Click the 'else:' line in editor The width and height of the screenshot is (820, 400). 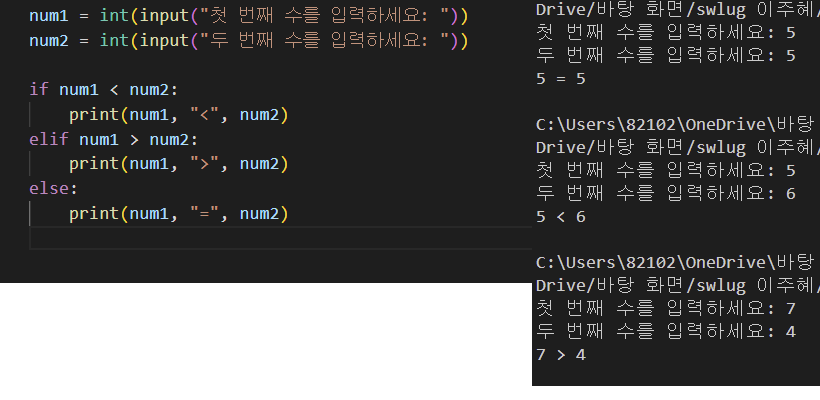click(53, 188)
